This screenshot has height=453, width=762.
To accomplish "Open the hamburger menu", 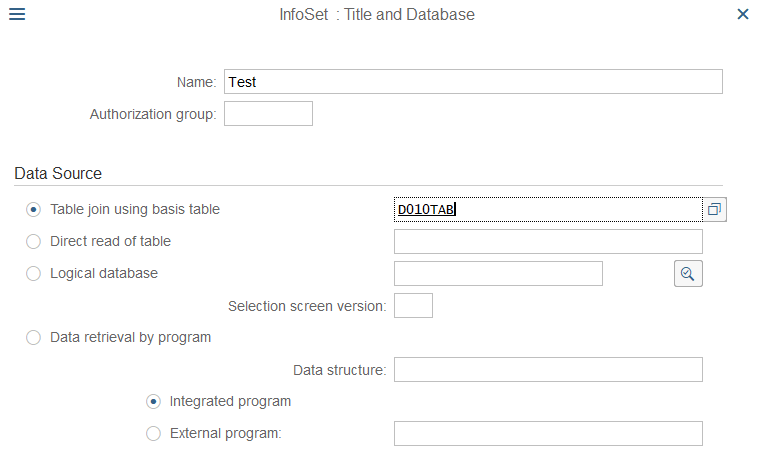I will (17, 14).
